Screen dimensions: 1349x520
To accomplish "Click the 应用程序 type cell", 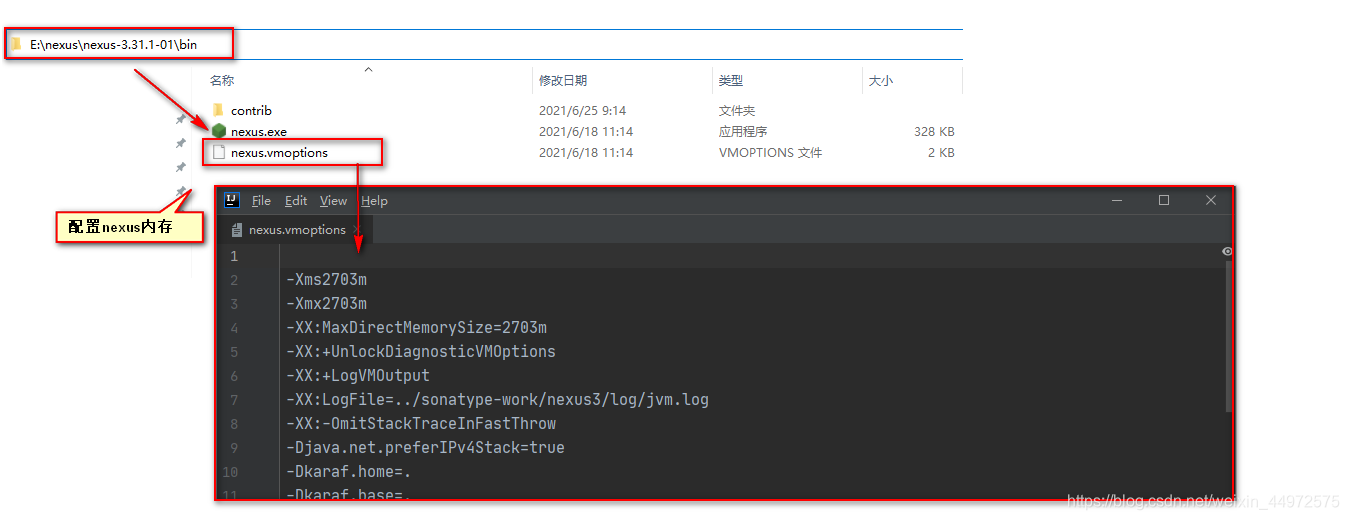I will (x=743, y=132).
